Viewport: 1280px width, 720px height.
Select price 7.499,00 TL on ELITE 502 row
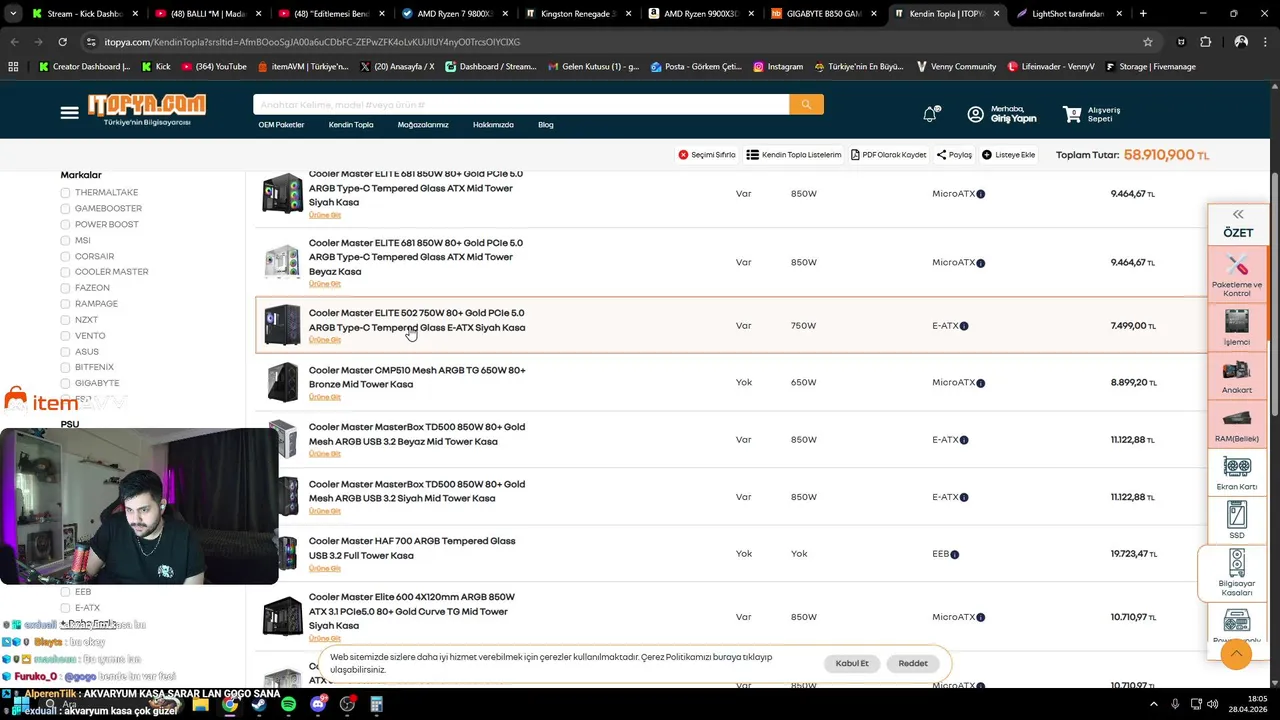point(1133,326)
